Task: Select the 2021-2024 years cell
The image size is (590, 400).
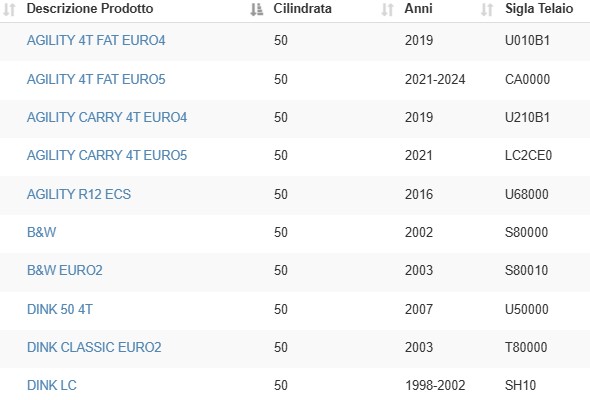Action: click(x=435, y=79)
